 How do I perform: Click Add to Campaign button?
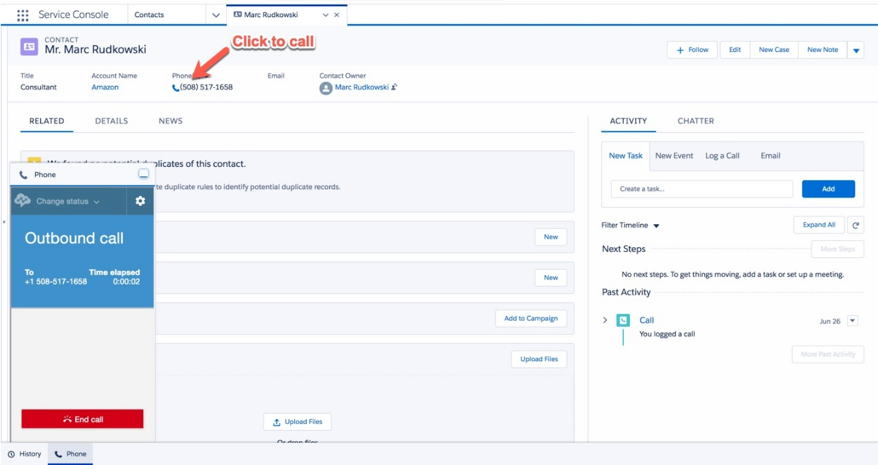(531, 318)
